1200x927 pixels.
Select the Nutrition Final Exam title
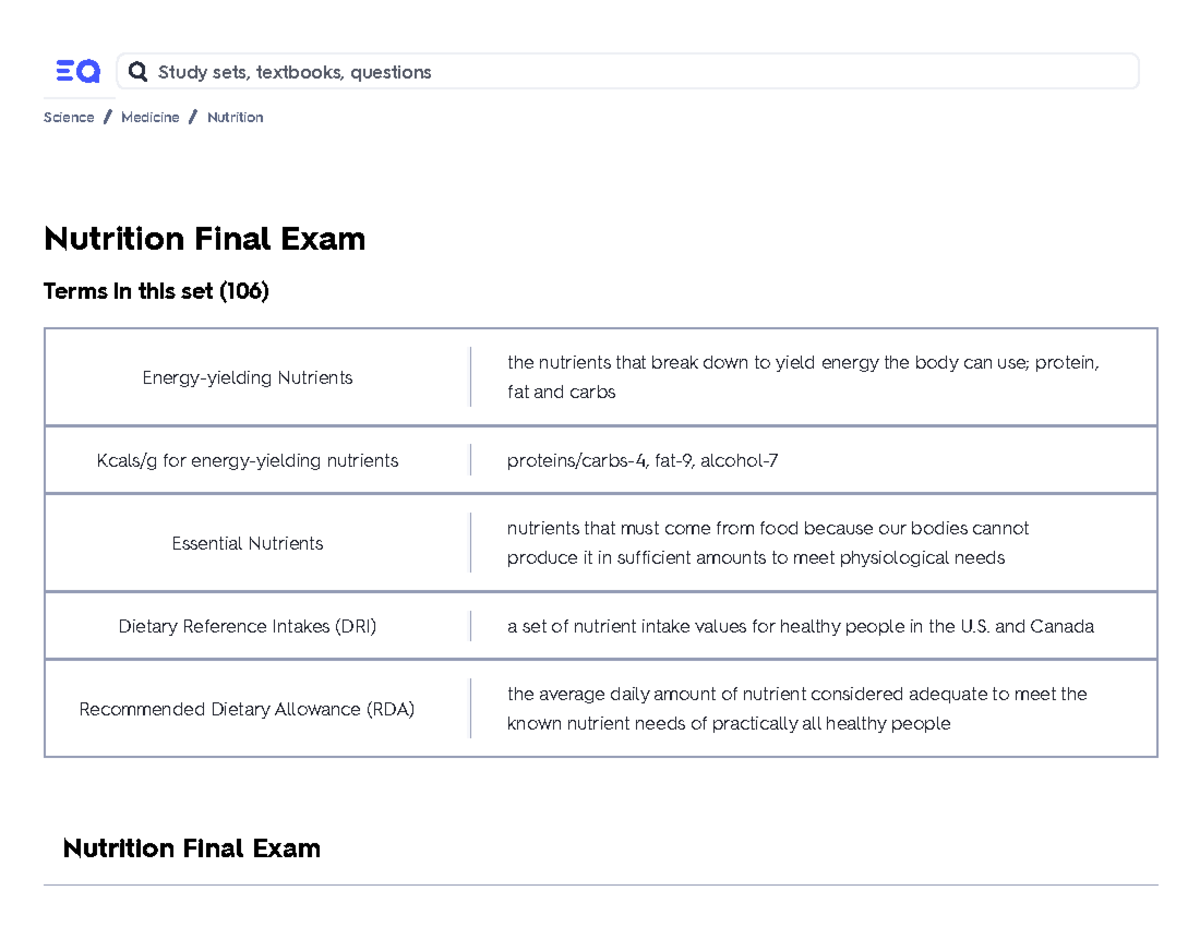tap(204, 239)
